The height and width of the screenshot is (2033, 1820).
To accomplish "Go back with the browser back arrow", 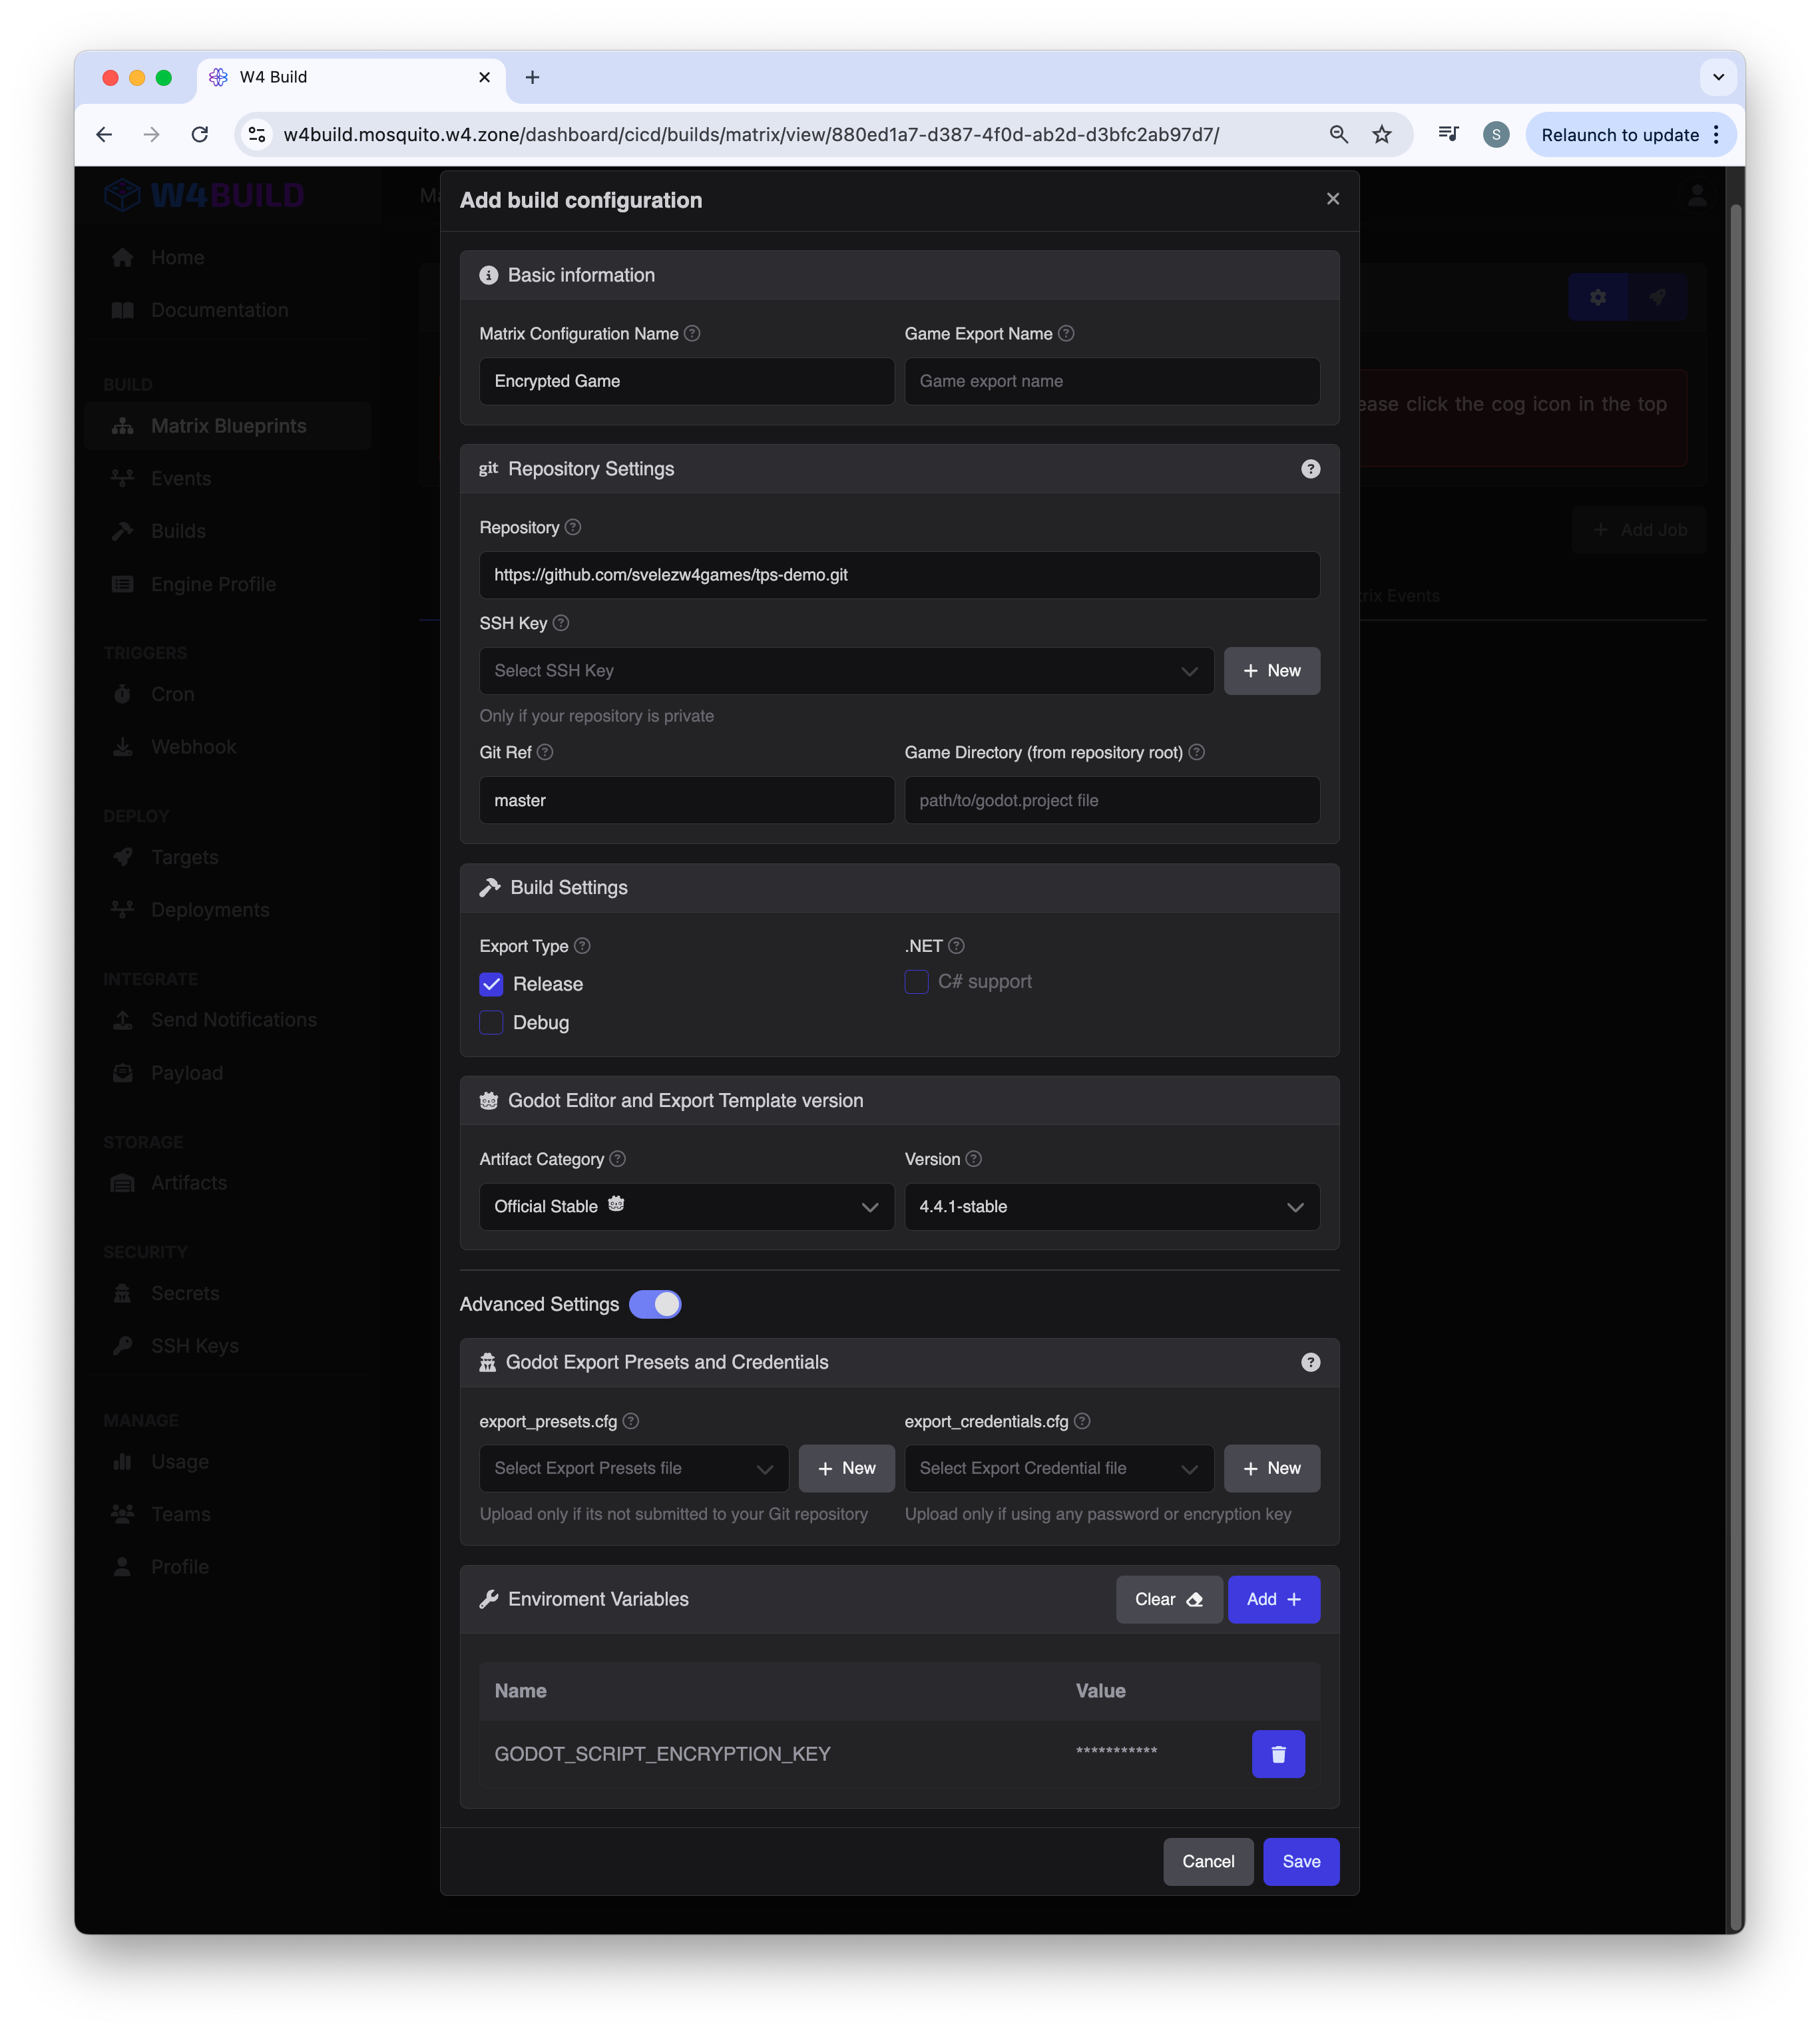I will click(104, 134).
